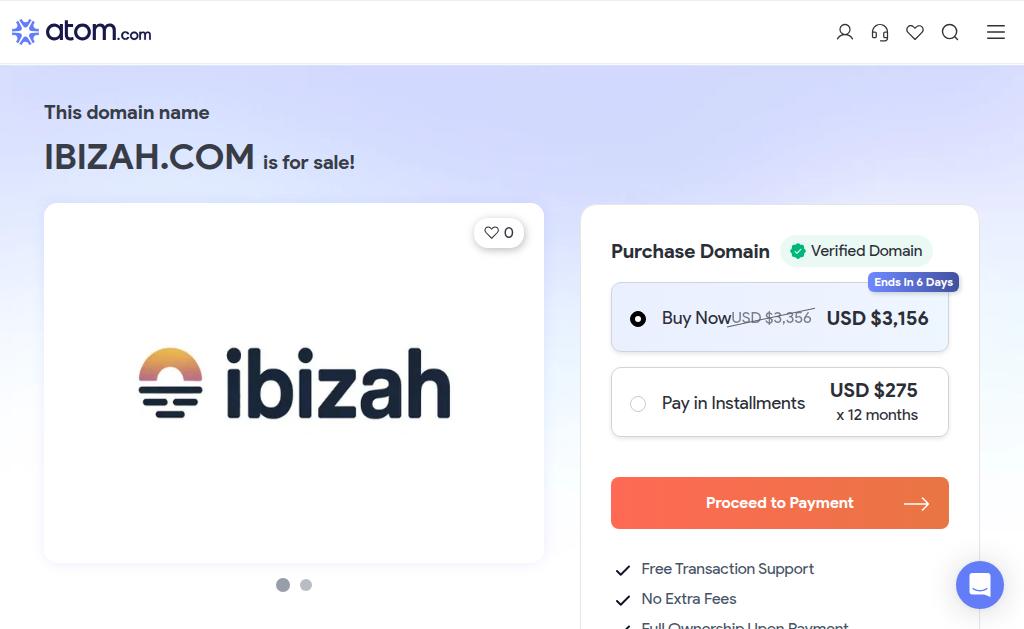
Task: Click the No Extra Fees item
Action: pyautogui.click(x=688, y=599)
